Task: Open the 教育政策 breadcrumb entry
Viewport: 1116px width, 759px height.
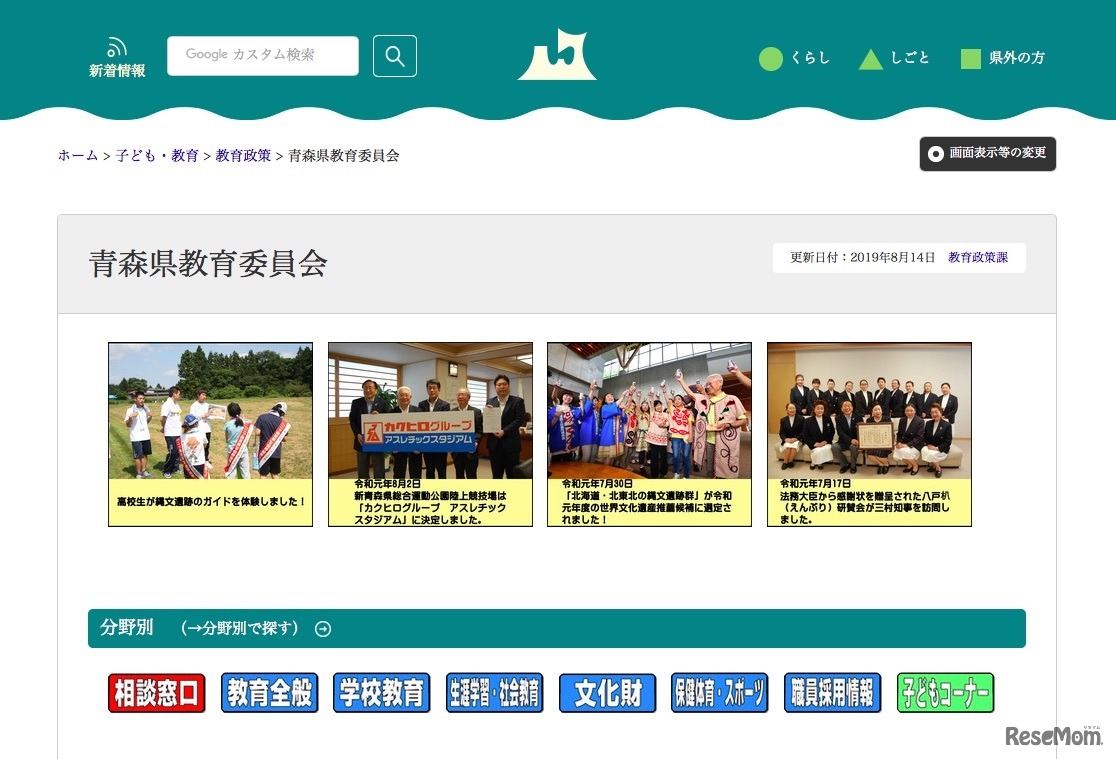Action: tap(243, 156)
